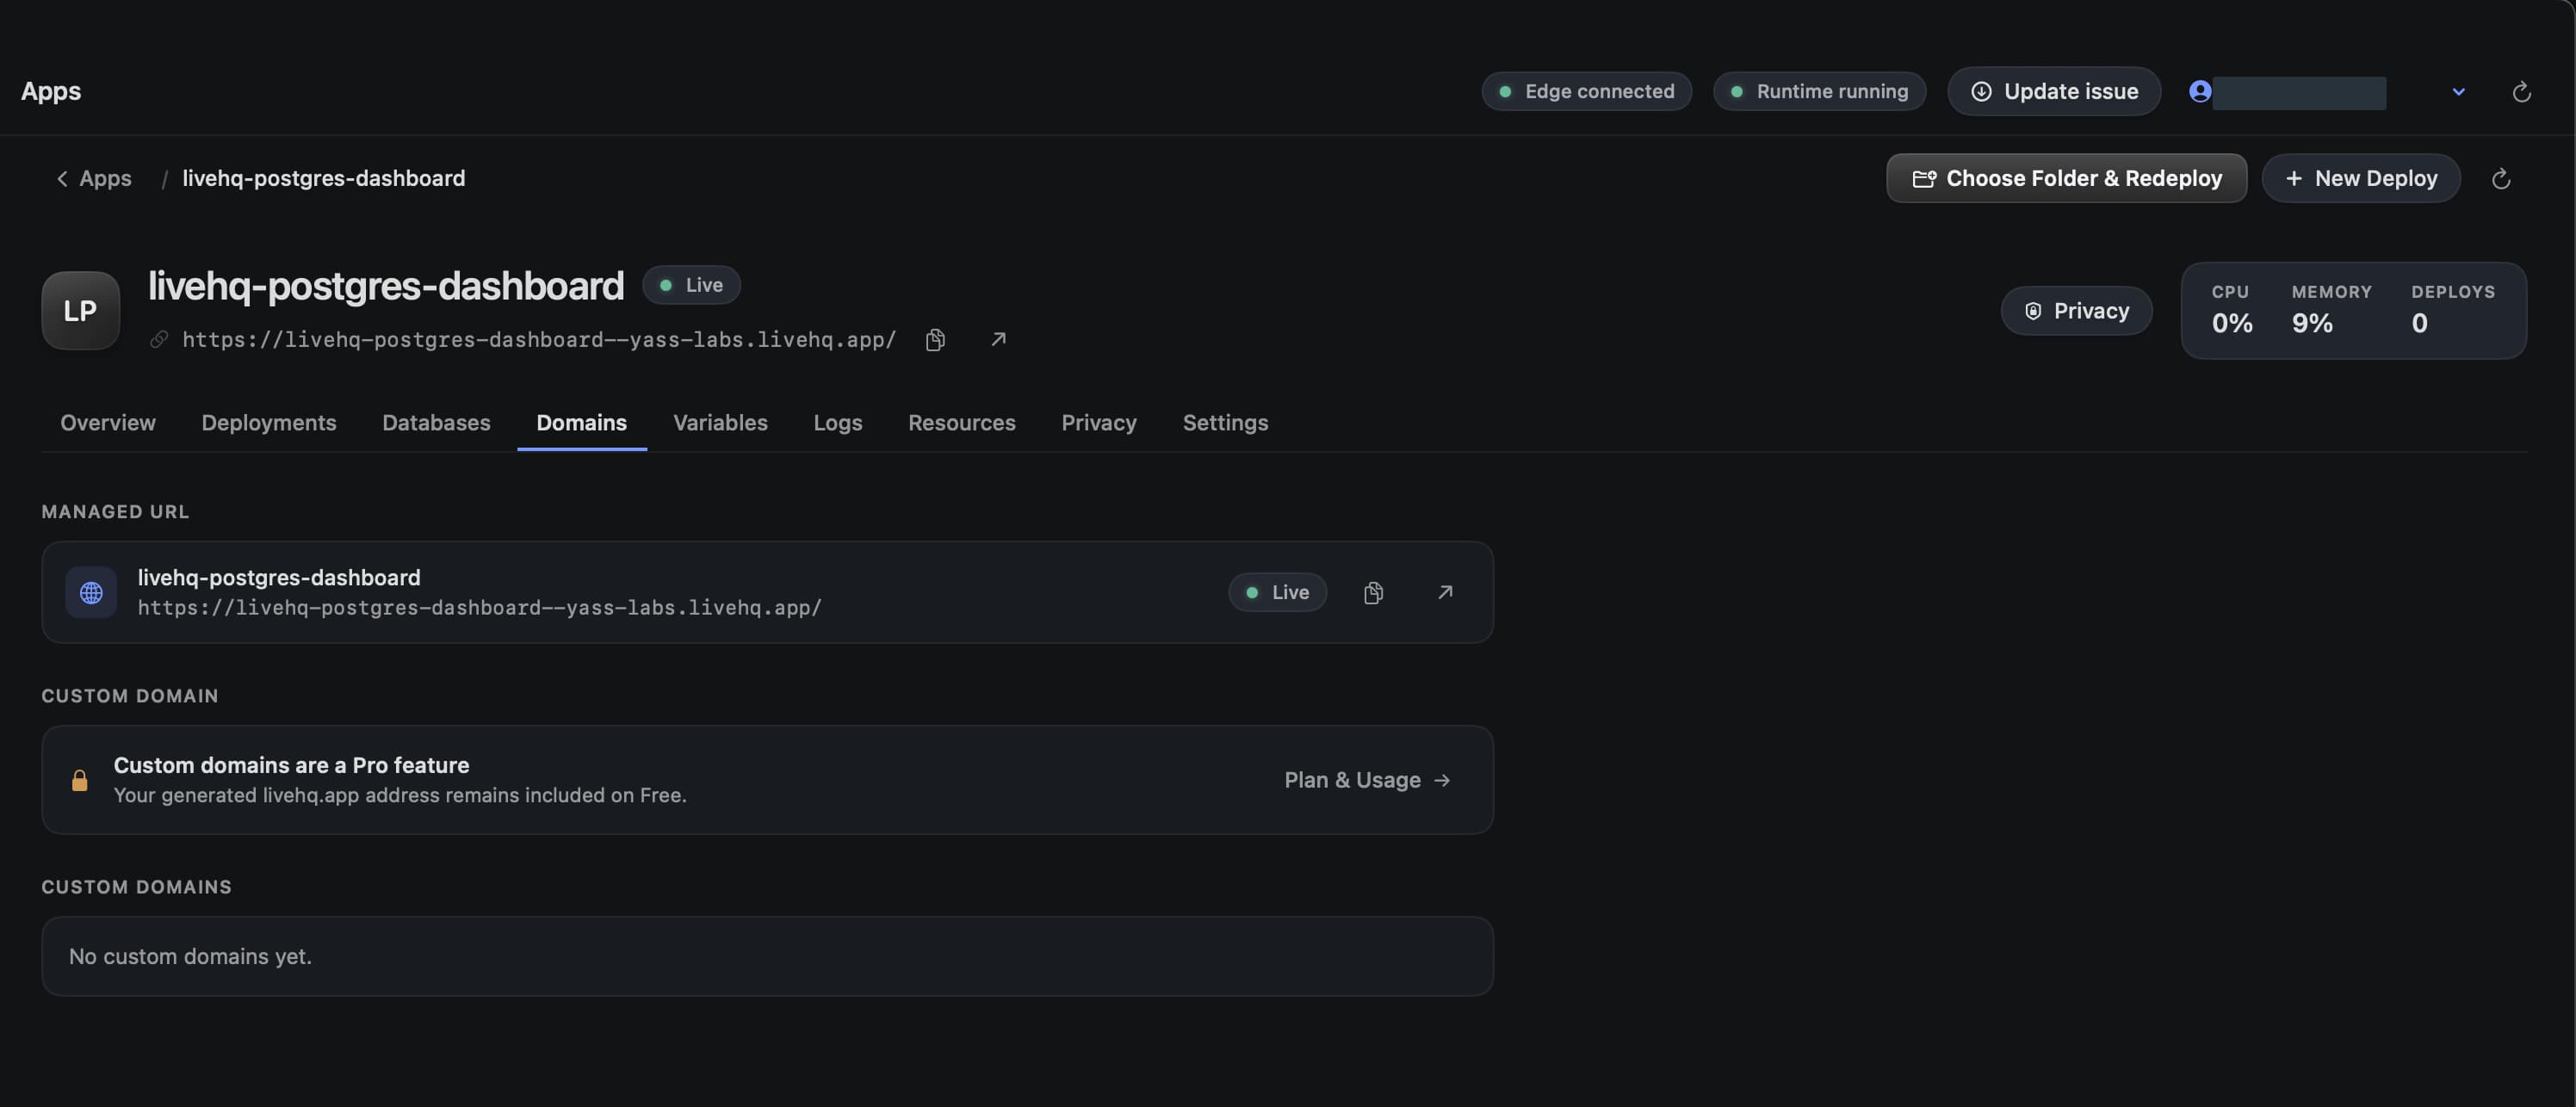Click the Update issue button
The width and height of the screenshot is (2576, 1107).
pyautogui.click(x=2054, y=92)
